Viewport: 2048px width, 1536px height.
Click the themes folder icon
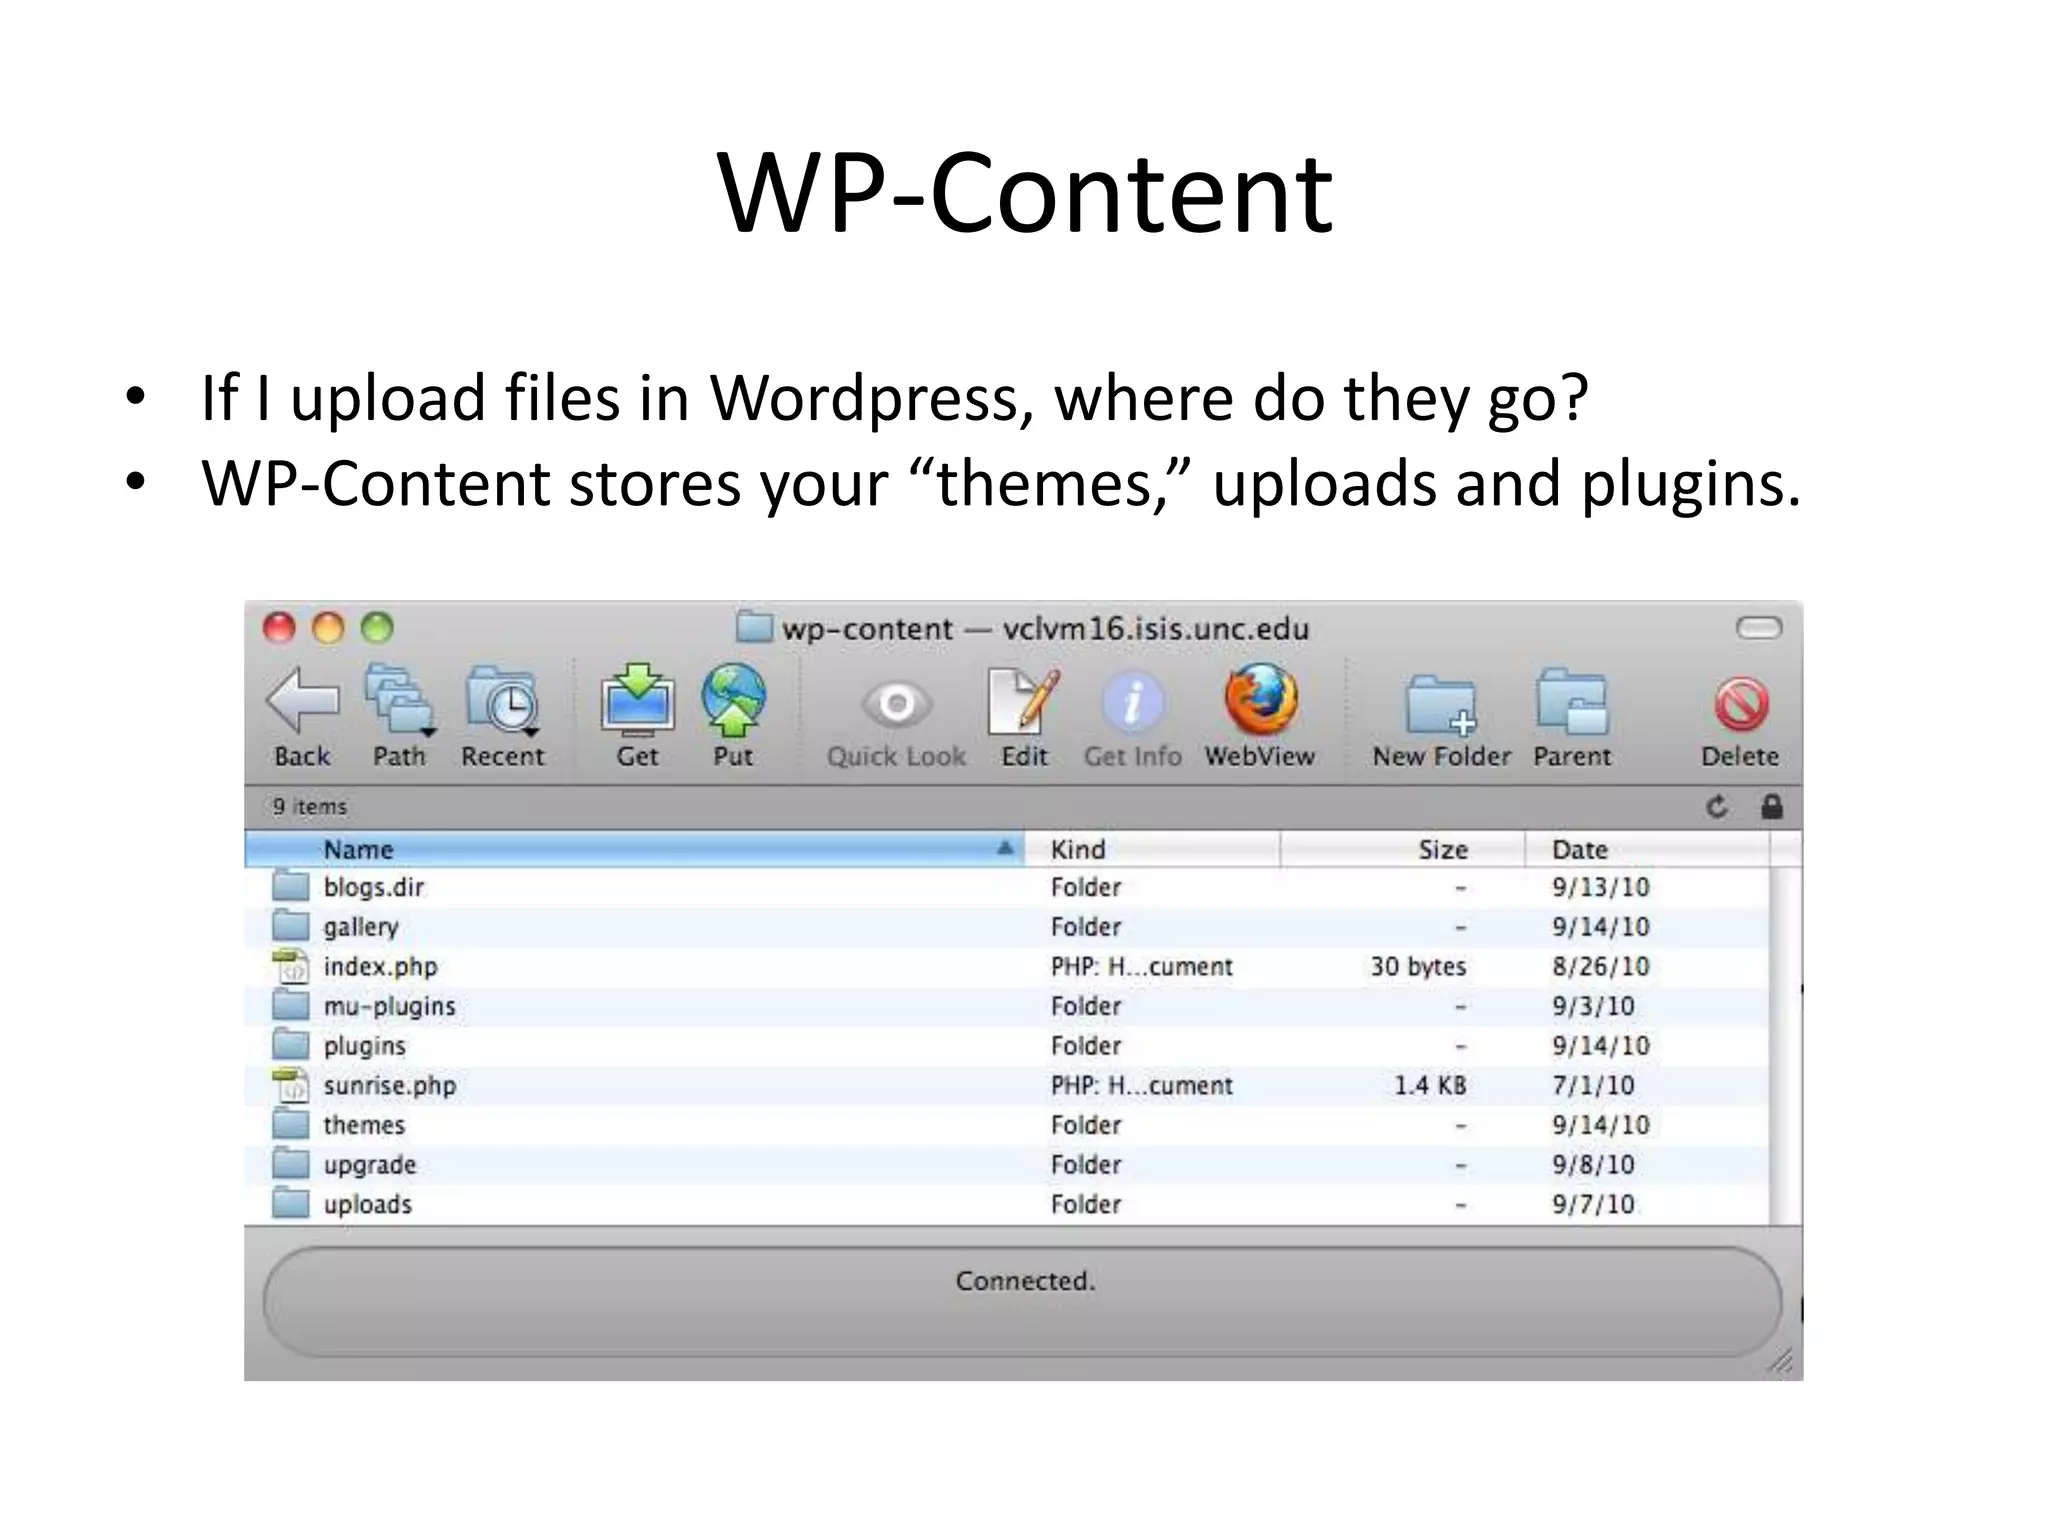tap(291, 1124)
